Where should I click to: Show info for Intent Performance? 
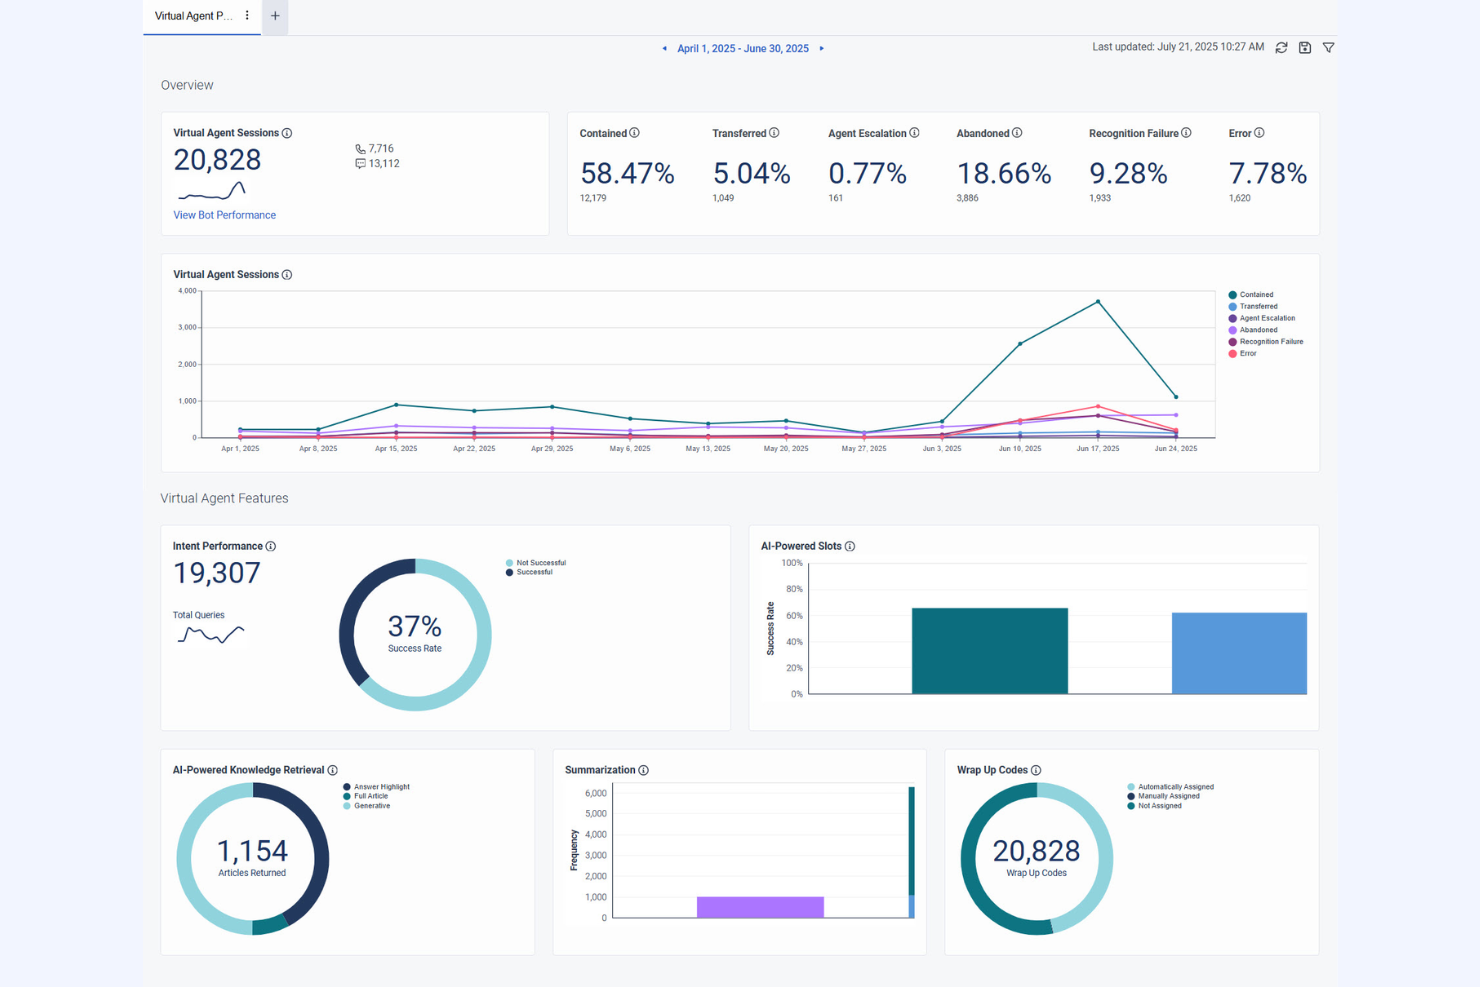(271, 547)
